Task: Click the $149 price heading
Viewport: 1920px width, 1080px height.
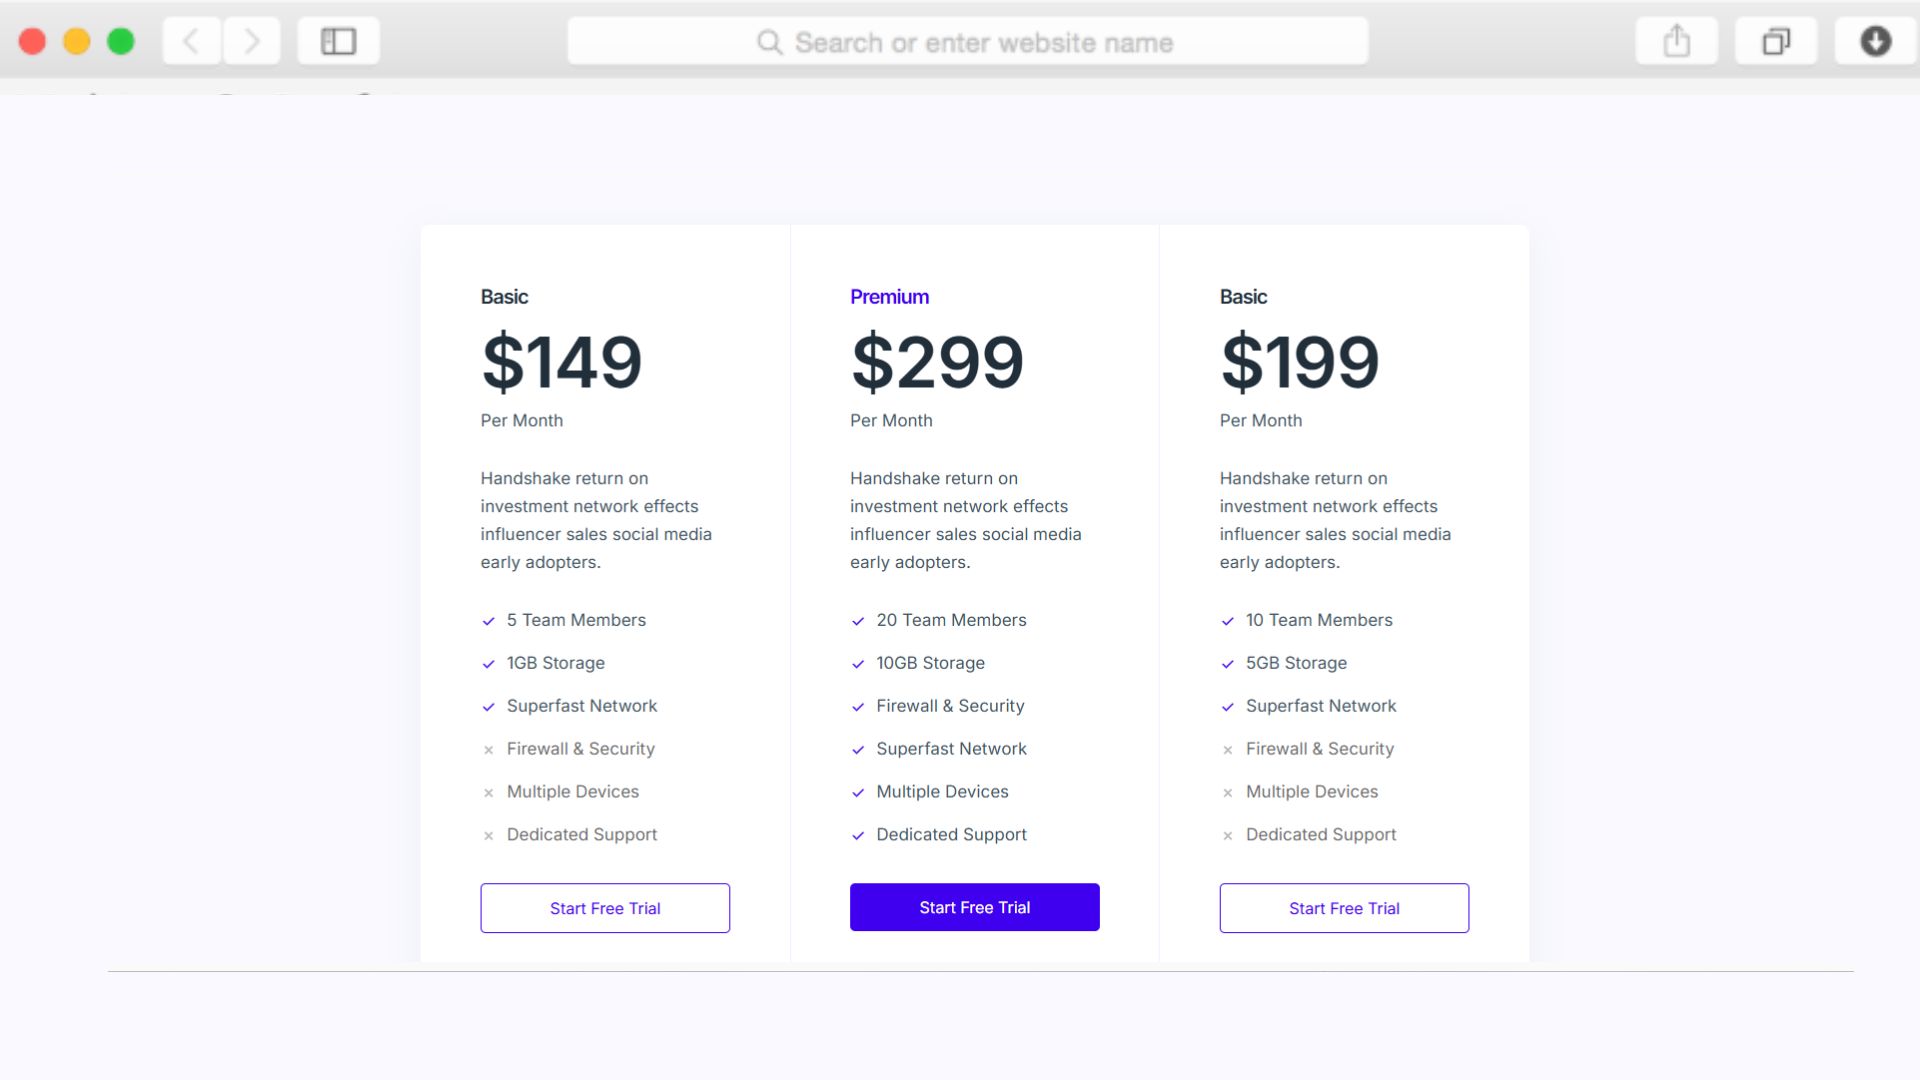Action: coord(561,362)
